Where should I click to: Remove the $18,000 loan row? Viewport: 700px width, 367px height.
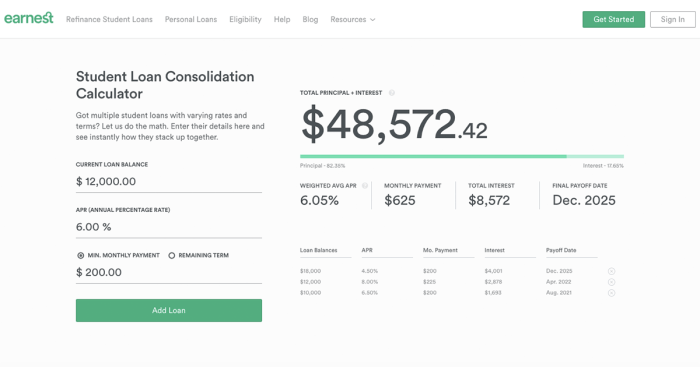612,271
